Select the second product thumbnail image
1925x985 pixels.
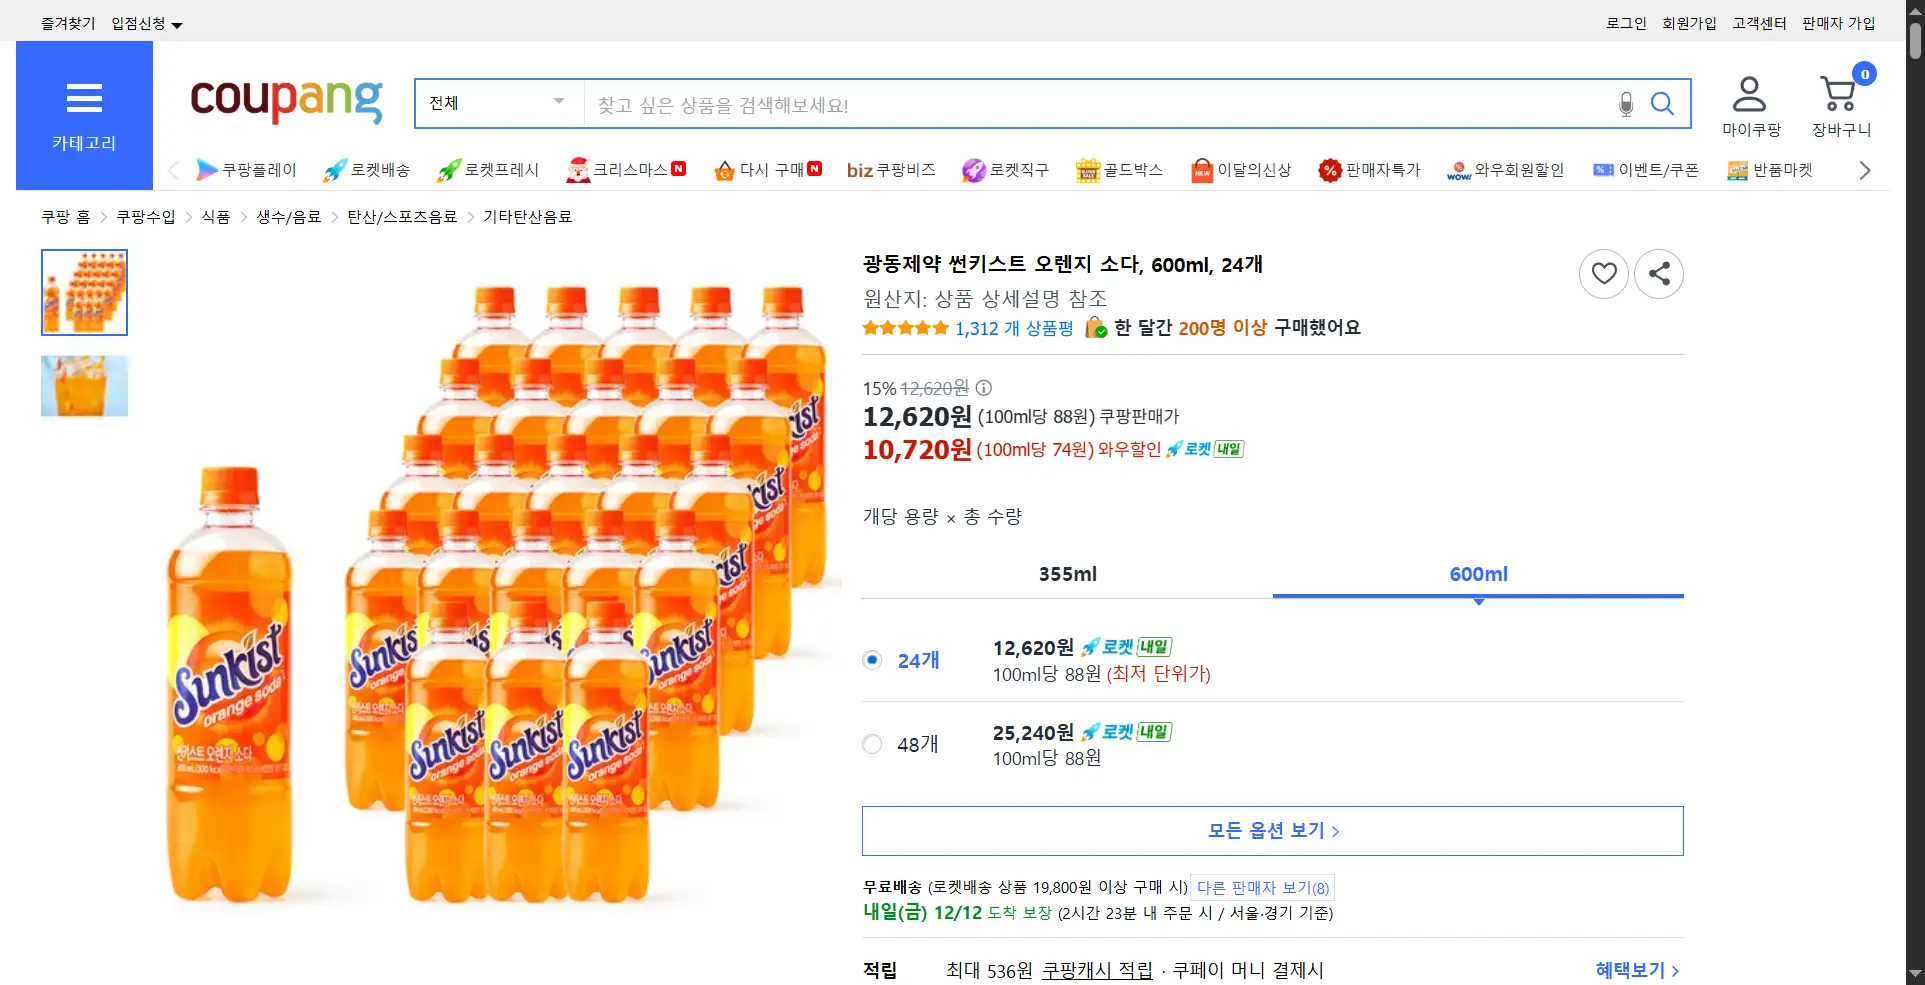84,386
